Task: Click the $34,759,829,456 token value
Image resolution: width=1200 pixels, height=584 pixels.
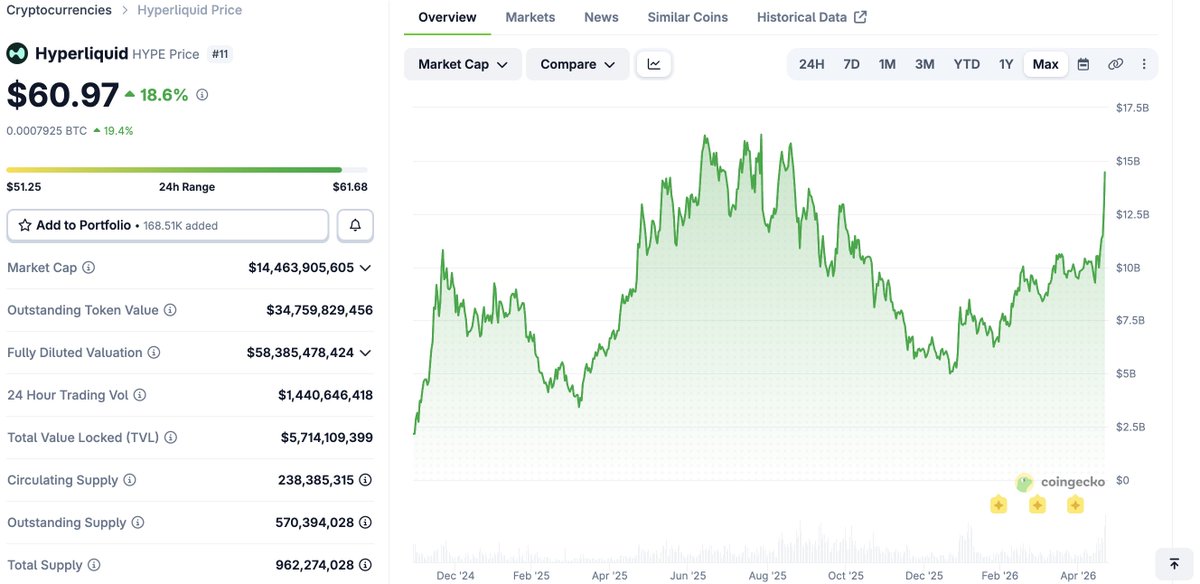Action: point(319,311)
